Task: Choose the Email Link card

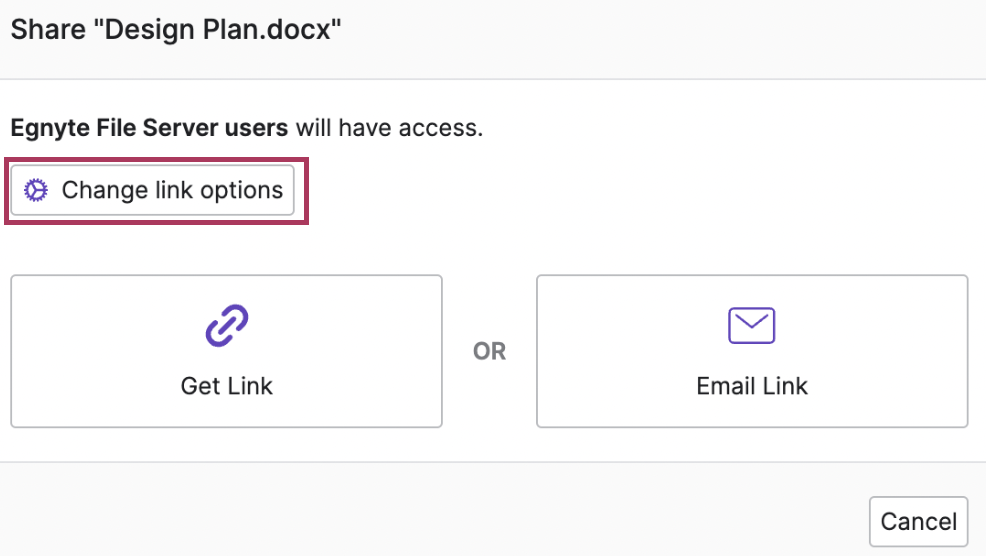Action: coord(752,351)
